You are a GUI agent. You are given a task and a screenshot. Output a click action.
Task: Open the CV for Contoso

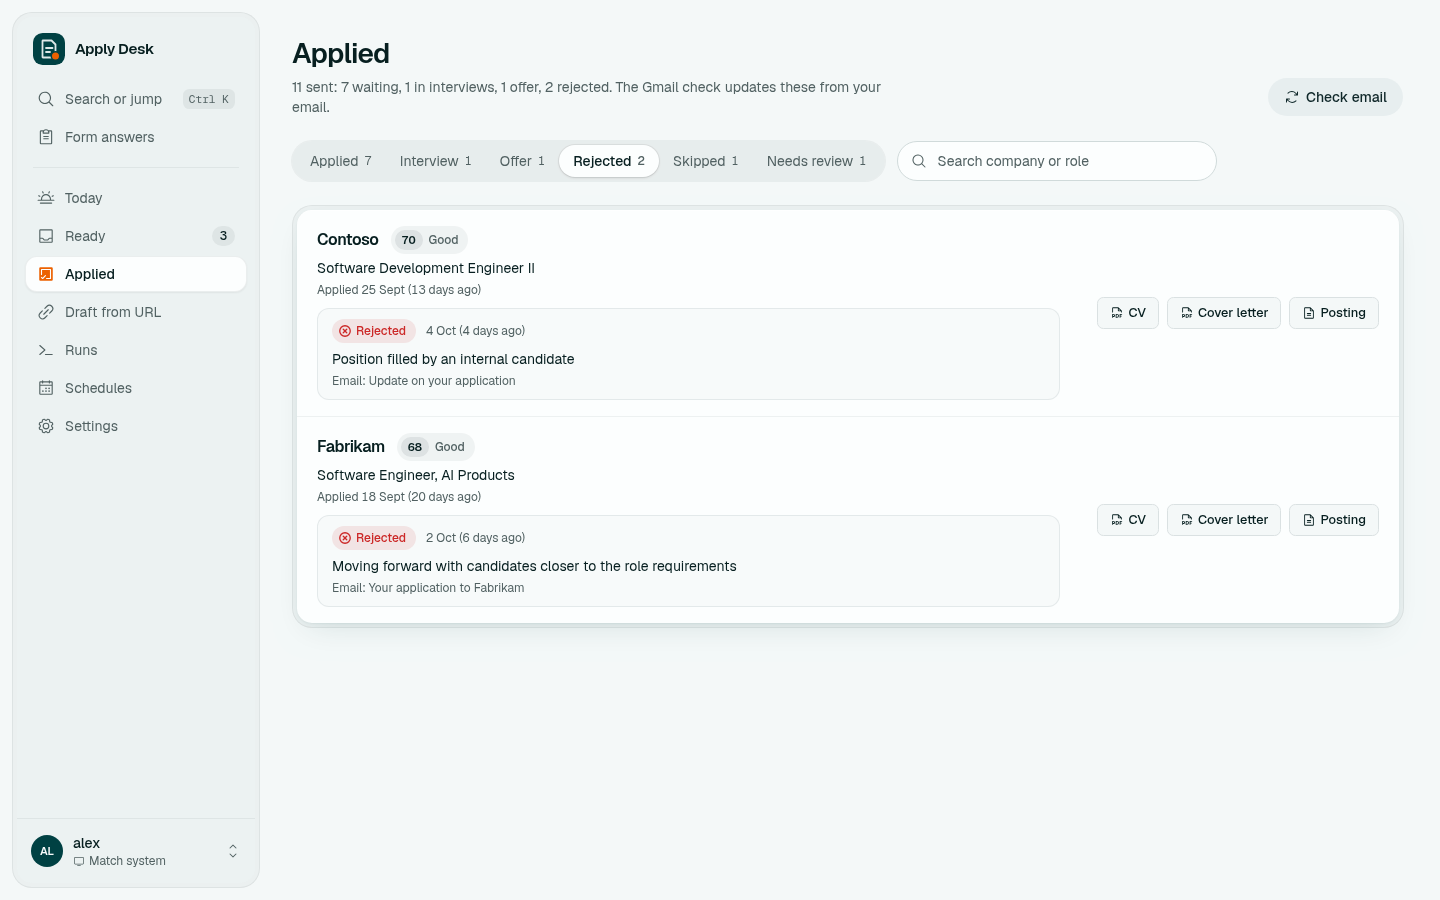pyautogui.click(x=1128, y=313)
